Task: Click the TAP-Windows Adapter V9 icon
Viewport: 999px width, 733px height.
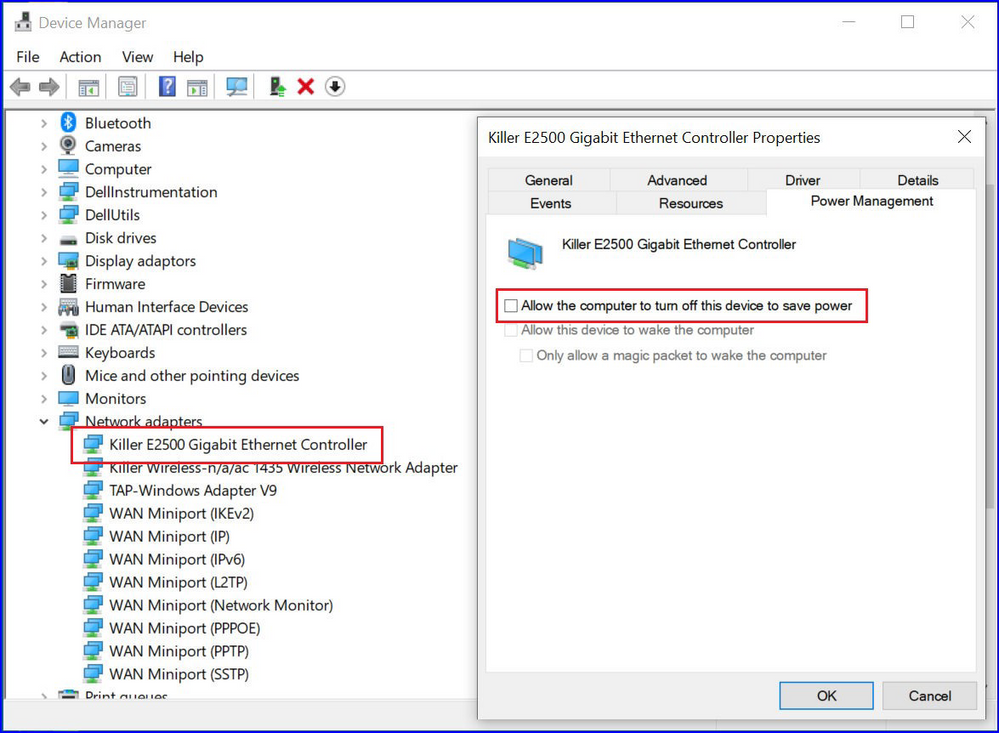Action: 93,490
